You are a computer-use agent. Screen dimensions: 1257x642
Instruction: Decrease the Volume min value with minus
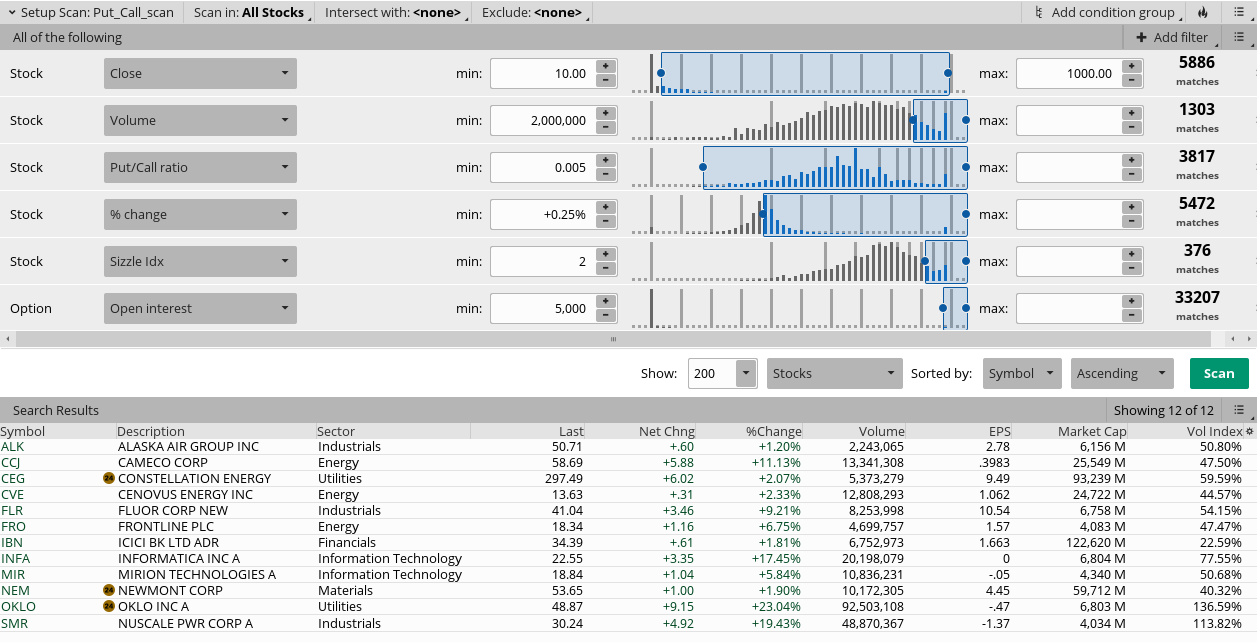click(x=605, y=127)
